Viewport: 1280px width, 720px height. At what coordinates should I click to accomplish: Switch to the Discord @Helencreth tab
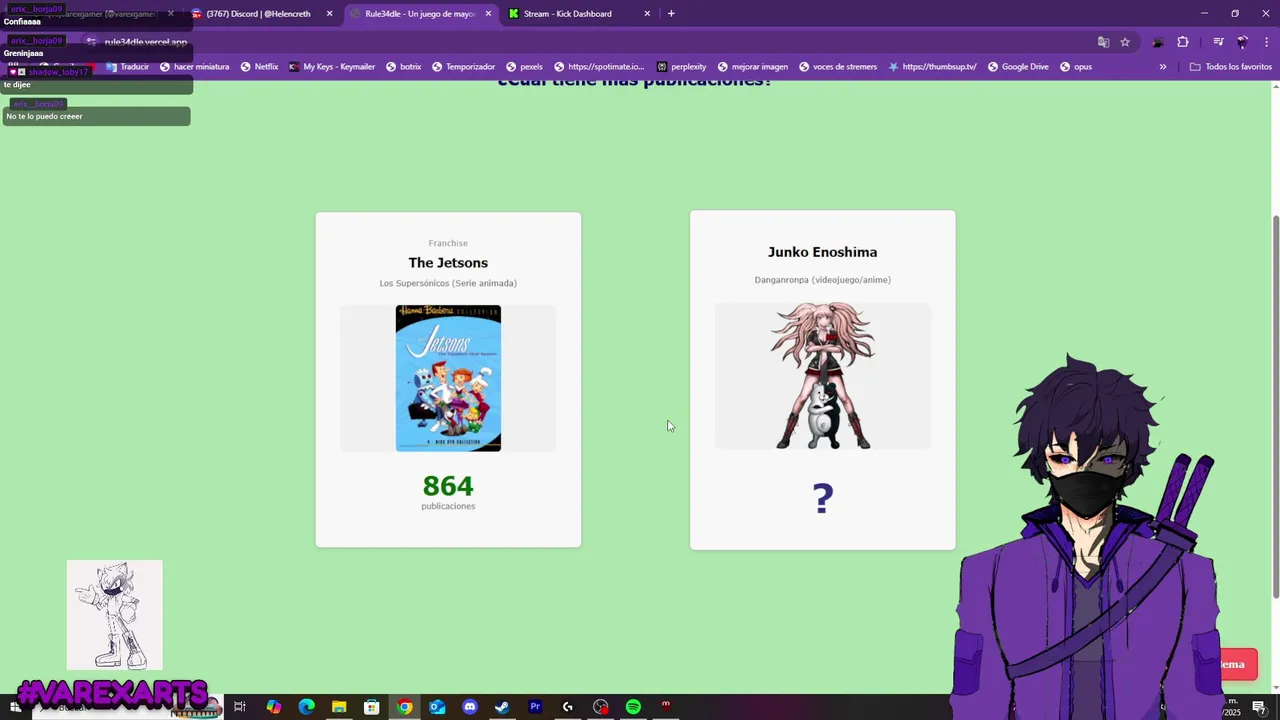pos(261,14)
